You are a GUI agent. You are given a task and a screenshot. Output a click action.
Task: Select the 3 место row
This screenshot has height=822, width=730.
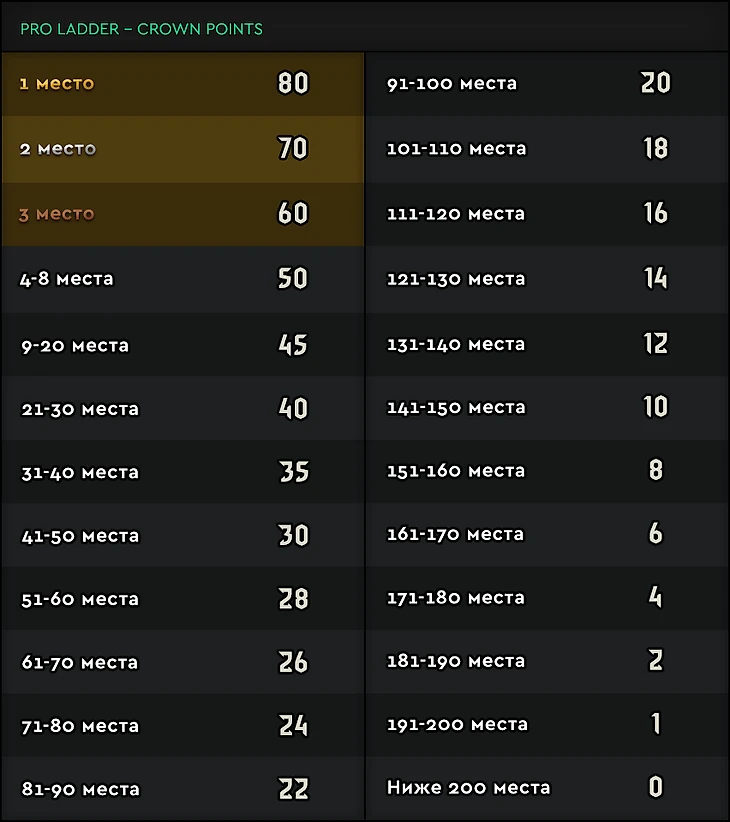(x=183, y=214)
